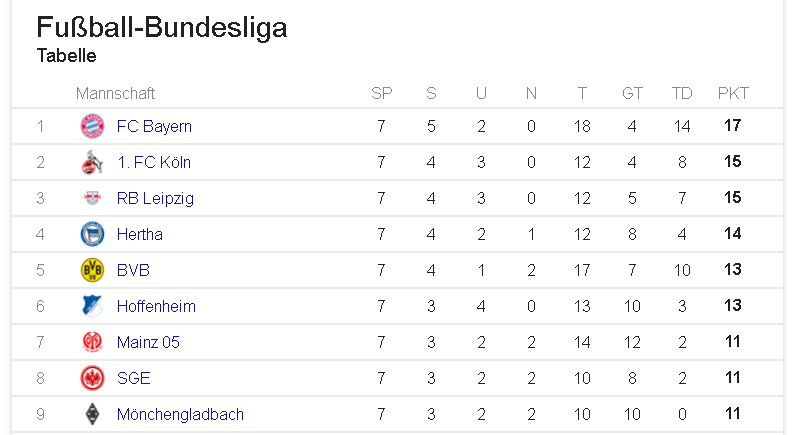Click the Mainz 05 red logo
The width and height of the screenshot is (808, 435).
[x=92, y=342]
